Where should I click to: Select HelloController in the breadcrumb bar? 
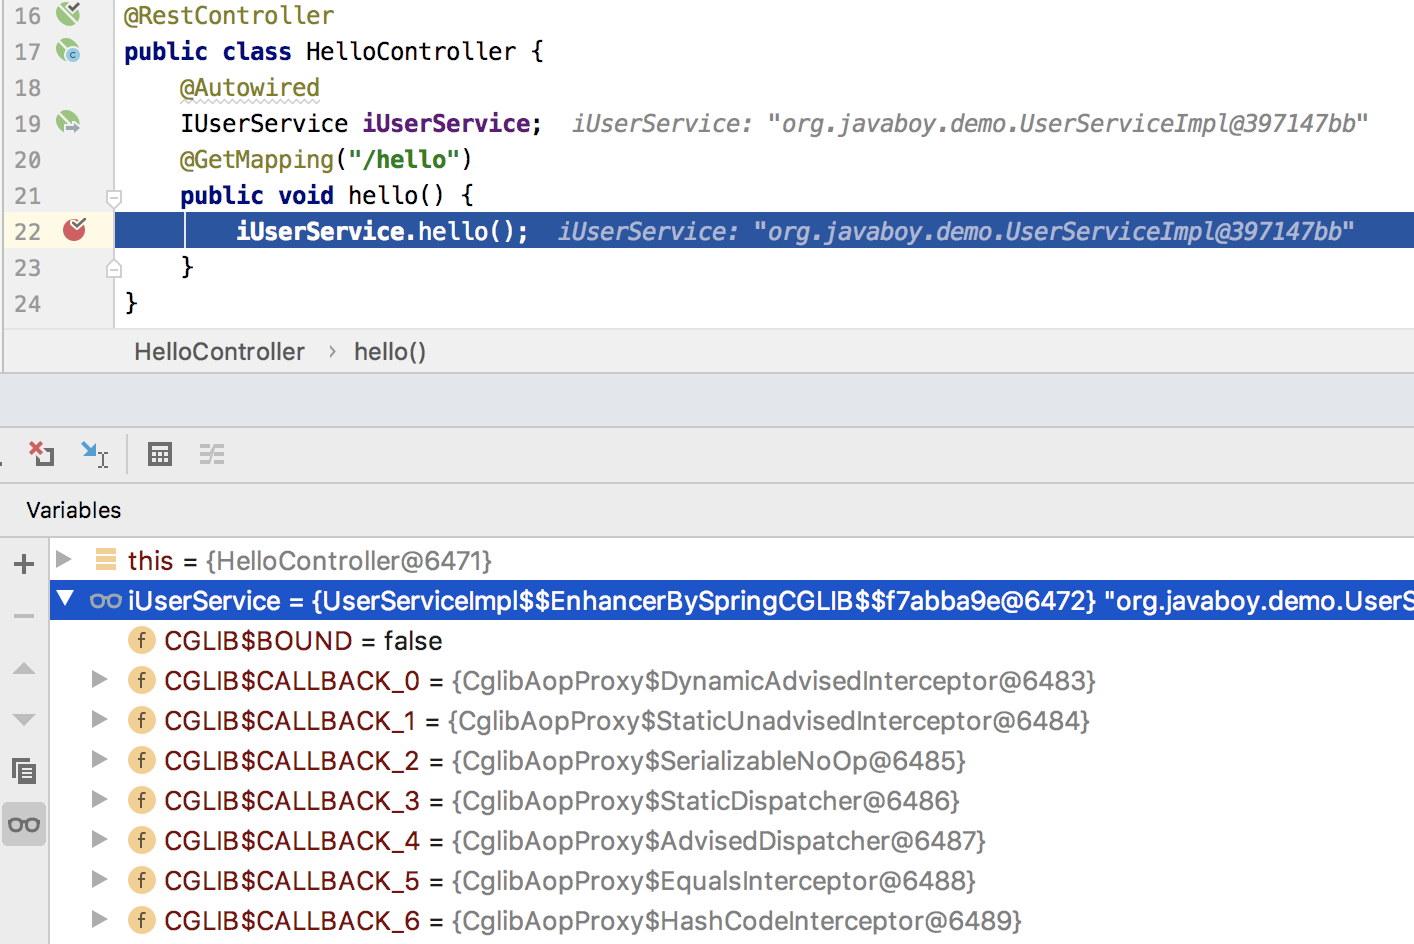coord(219,351)
